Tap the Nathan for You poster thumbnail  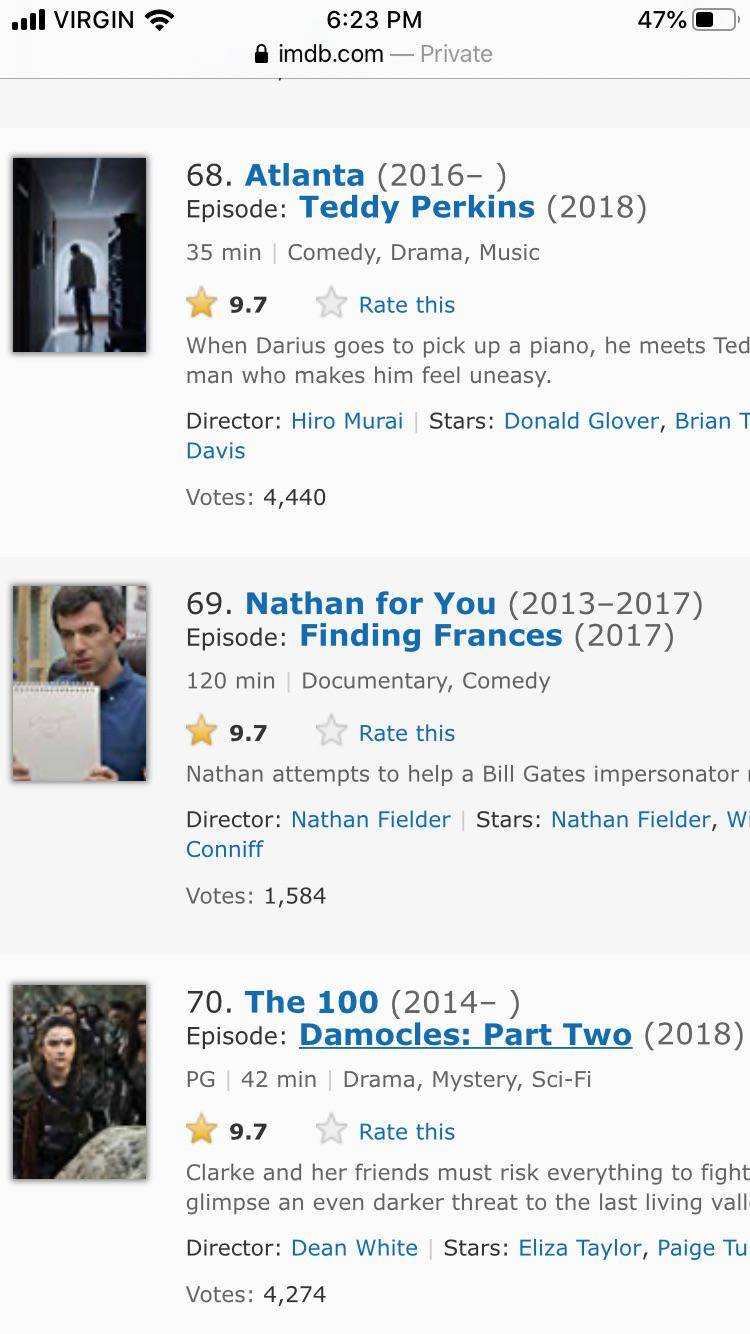click(x=80, y=683)
